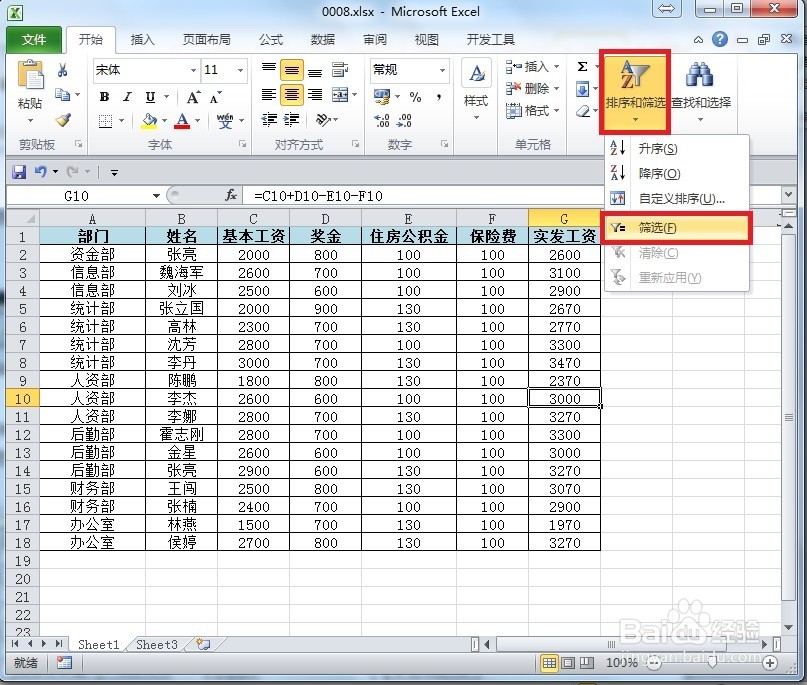
Task: Click the zoom slider handle
Action: coord(712,662)
